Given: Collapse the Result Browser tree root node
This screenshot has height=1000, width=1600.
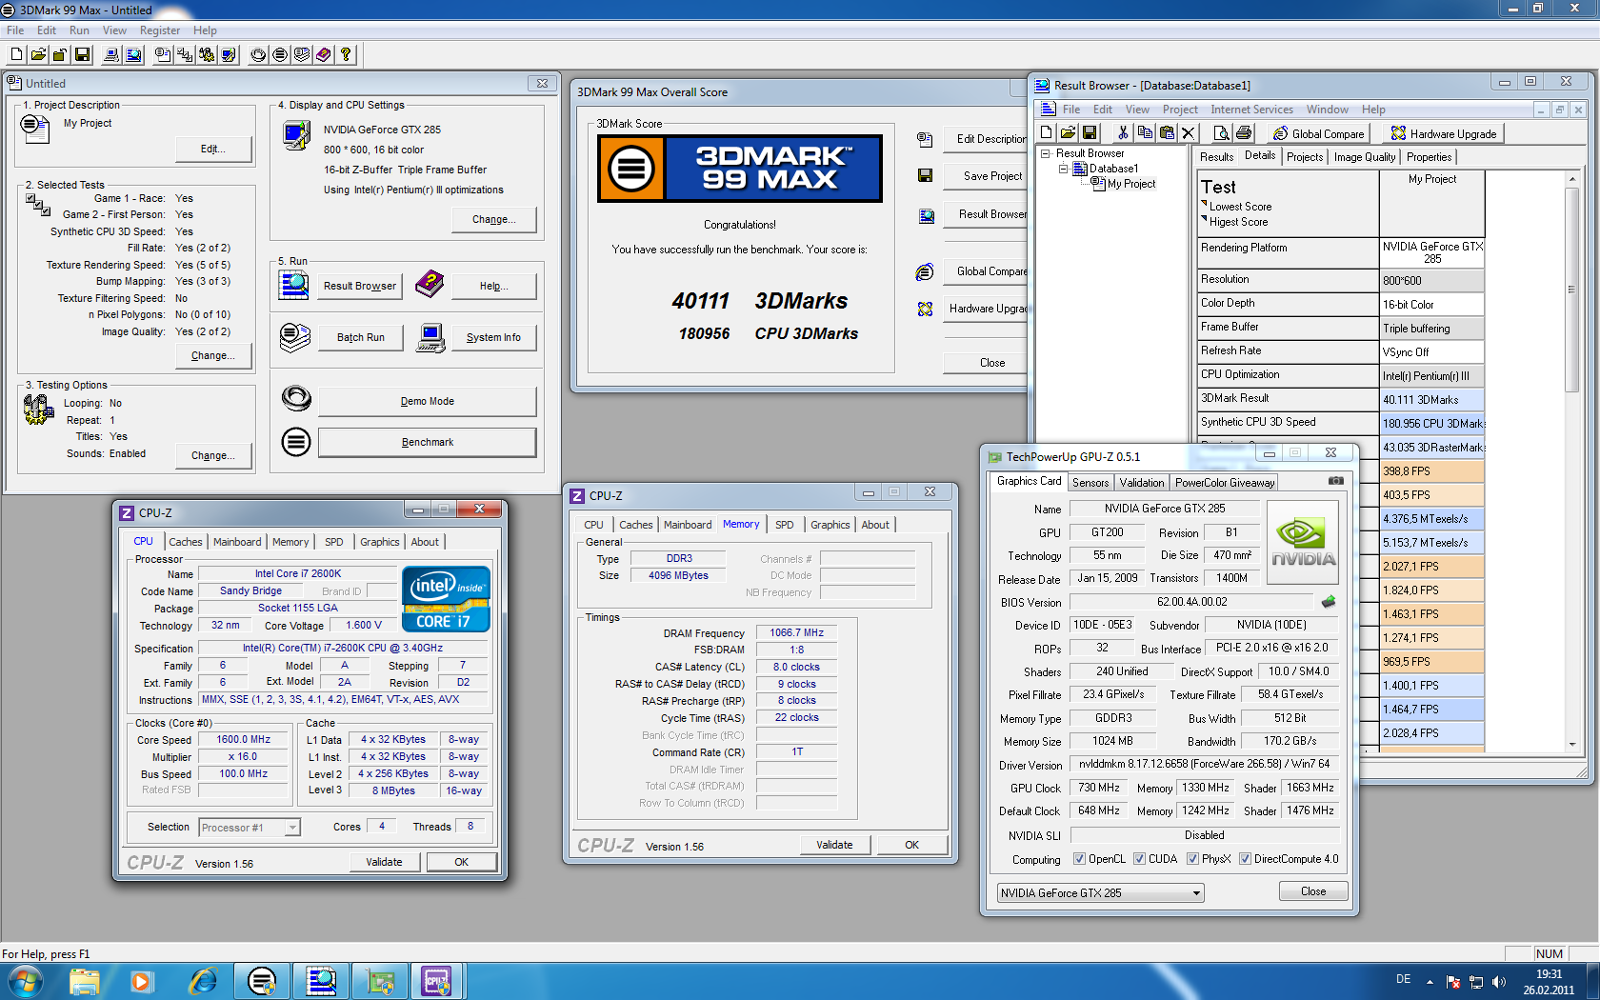Looking at the screenshot, I should [1046, 154].
